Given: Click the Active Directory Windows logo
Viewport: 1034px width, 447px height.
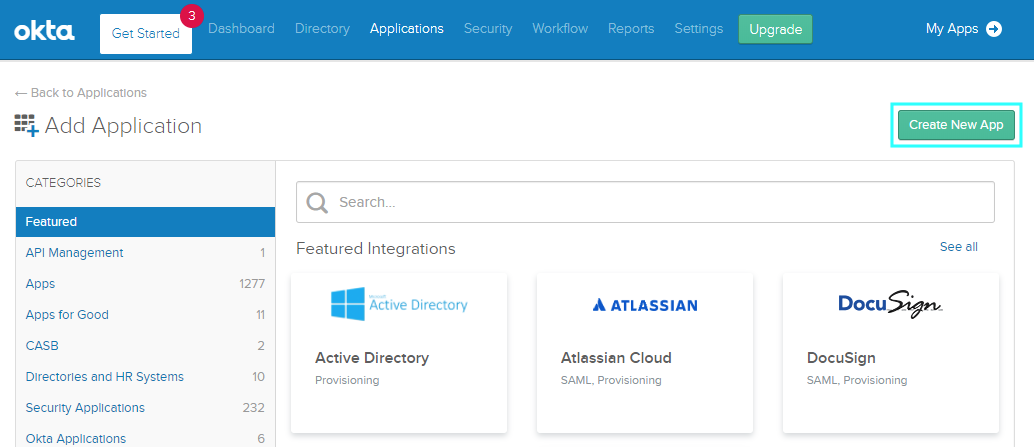Looking at the screenshot, I should click(348, 303).
